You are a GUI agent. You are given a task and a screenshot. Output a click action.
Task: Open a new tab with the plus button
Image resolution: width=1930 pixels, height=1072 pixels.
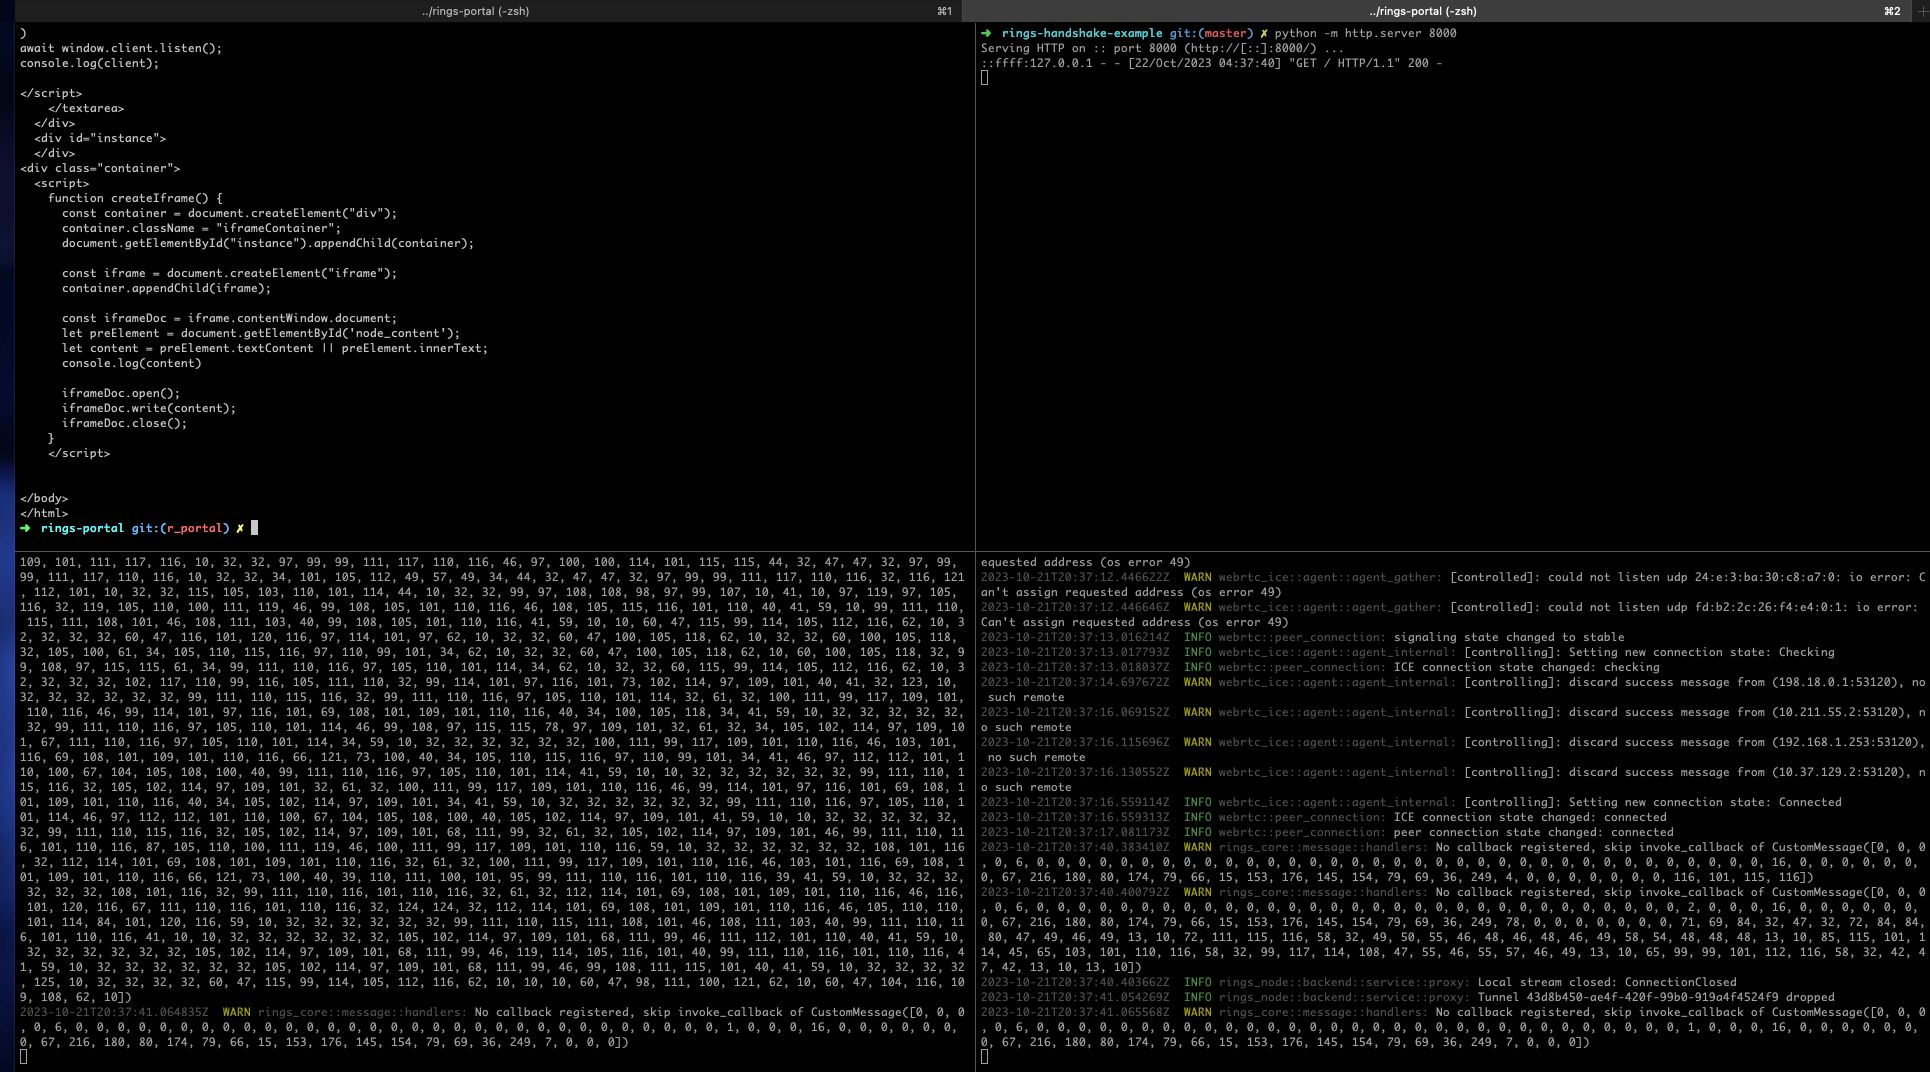1921,11
